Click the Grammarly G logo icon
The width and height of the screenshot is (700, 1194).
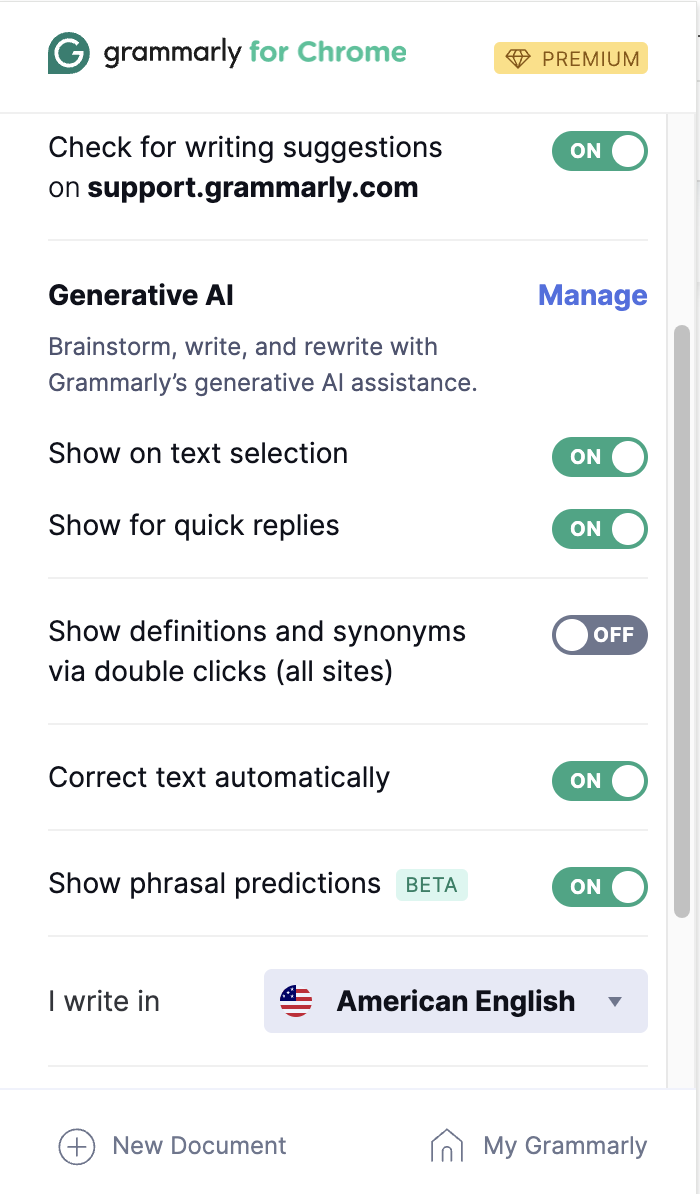69,53
